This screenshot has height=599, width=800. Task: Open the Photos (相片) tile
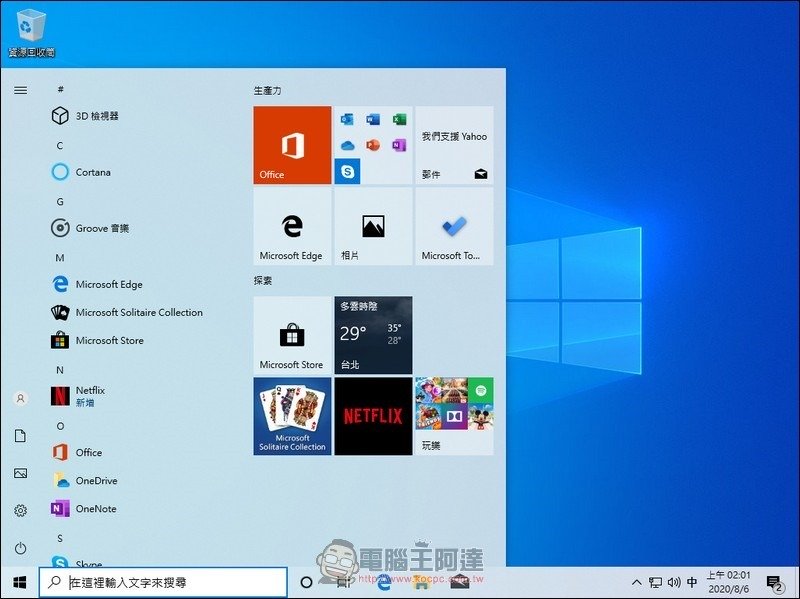[373, 226]
